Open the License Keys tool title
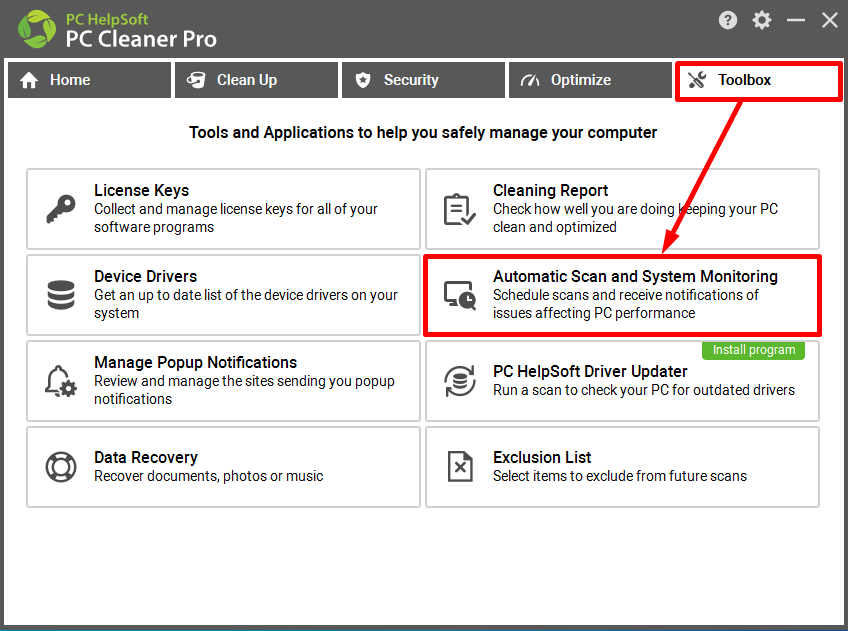 pyautogui.click(x=142, y=190)
